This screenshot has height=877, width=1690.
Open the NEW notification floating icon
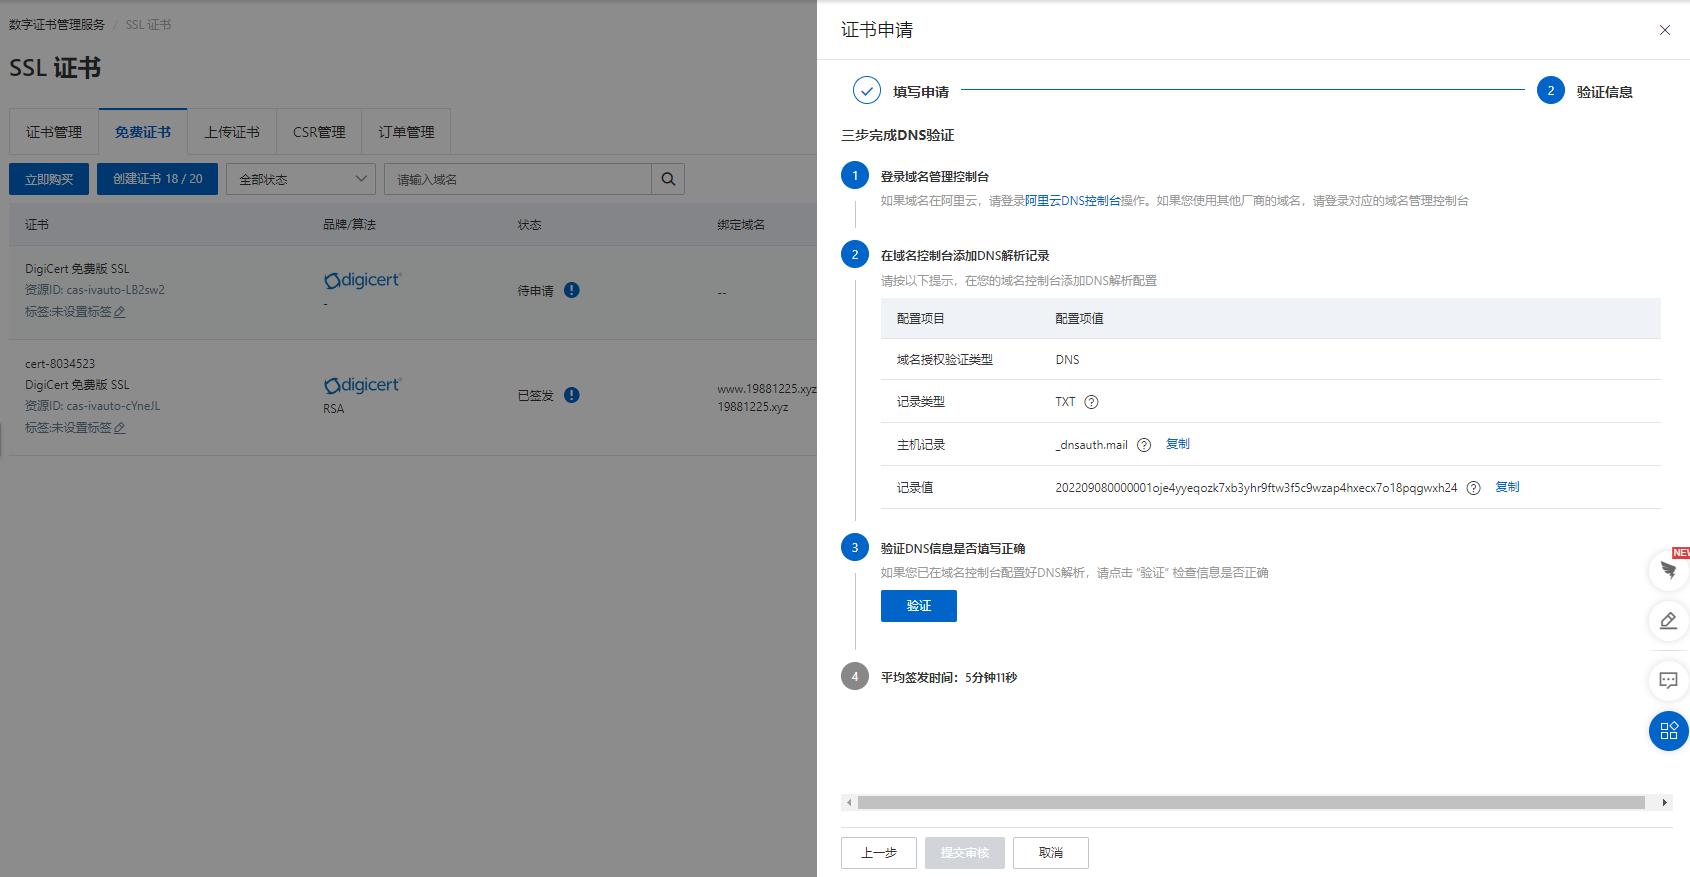(x=1669, y=570)
